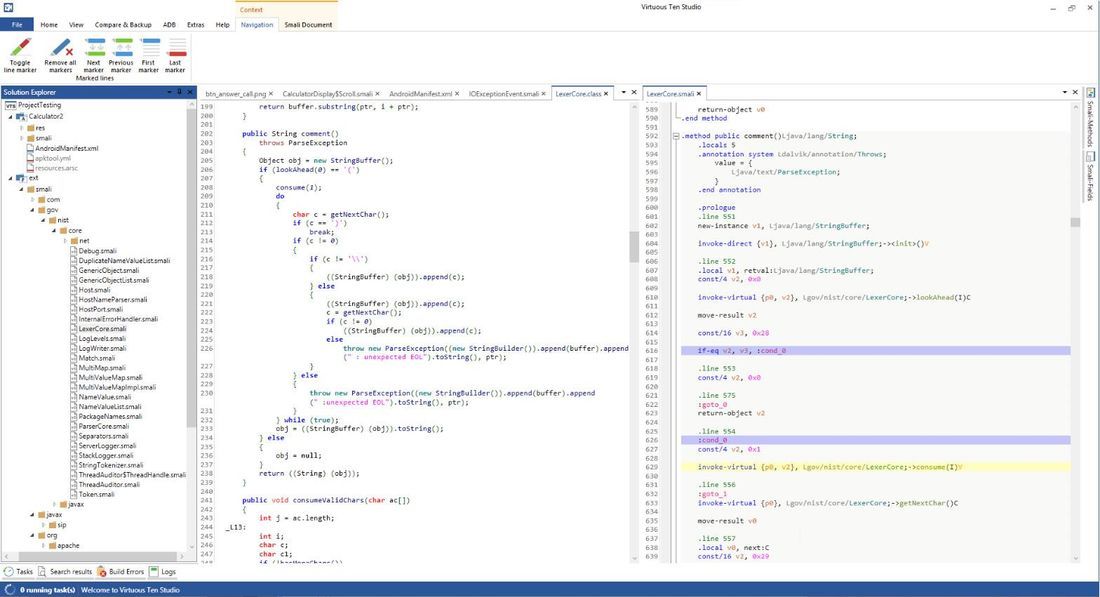Go to the Previous marker
Screen dimensions: 1100x597
point(121,55)
